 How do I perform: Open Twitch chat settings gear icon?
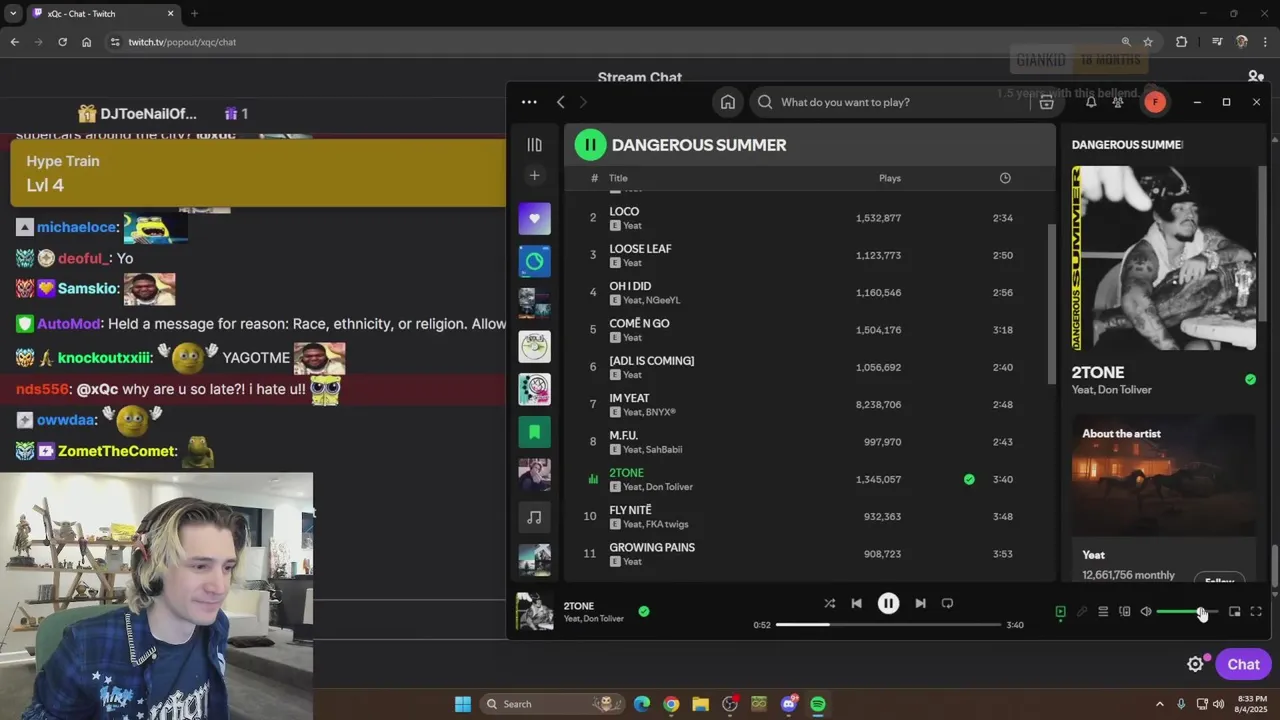click(x=1195, y=664)
